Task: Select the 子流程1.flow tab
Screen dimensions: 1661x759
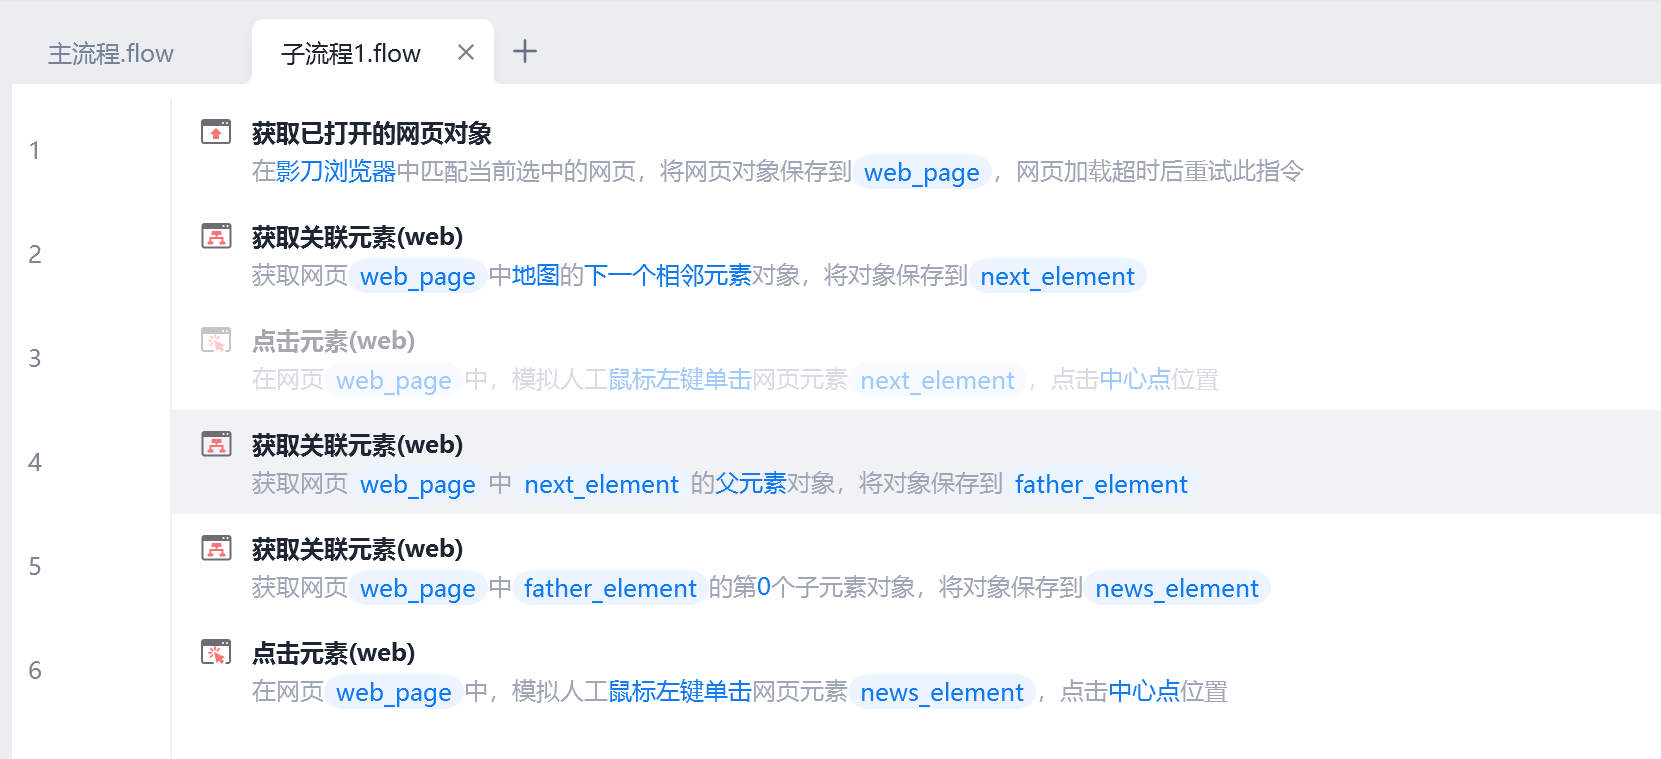Action: [x=351, y=53]
